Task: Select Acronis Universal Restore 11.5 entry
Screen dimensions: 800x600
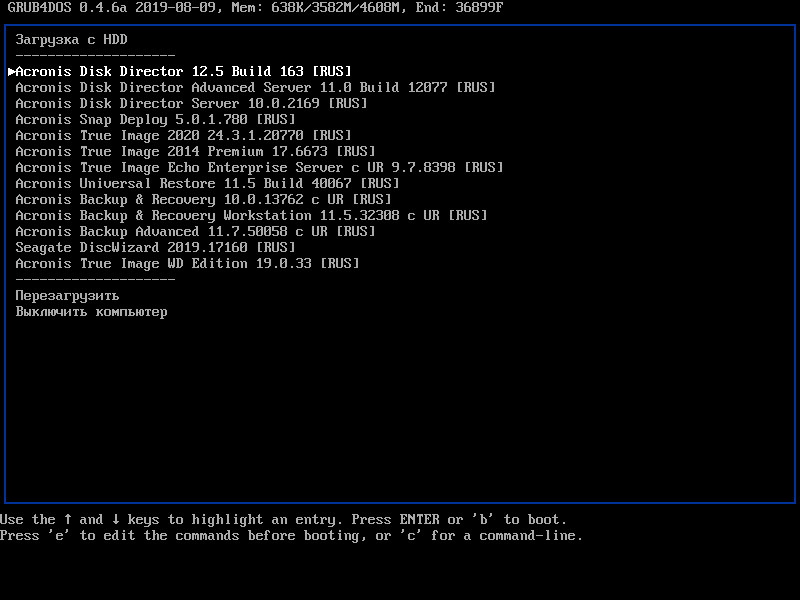Action: point(207,184)
